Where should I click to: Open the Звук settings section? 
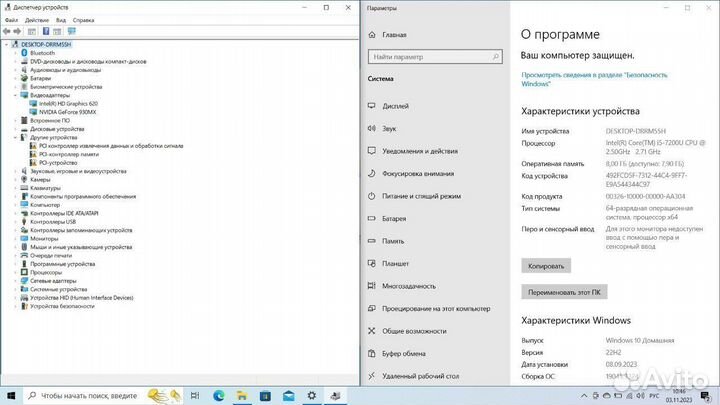tap(389, 128)
